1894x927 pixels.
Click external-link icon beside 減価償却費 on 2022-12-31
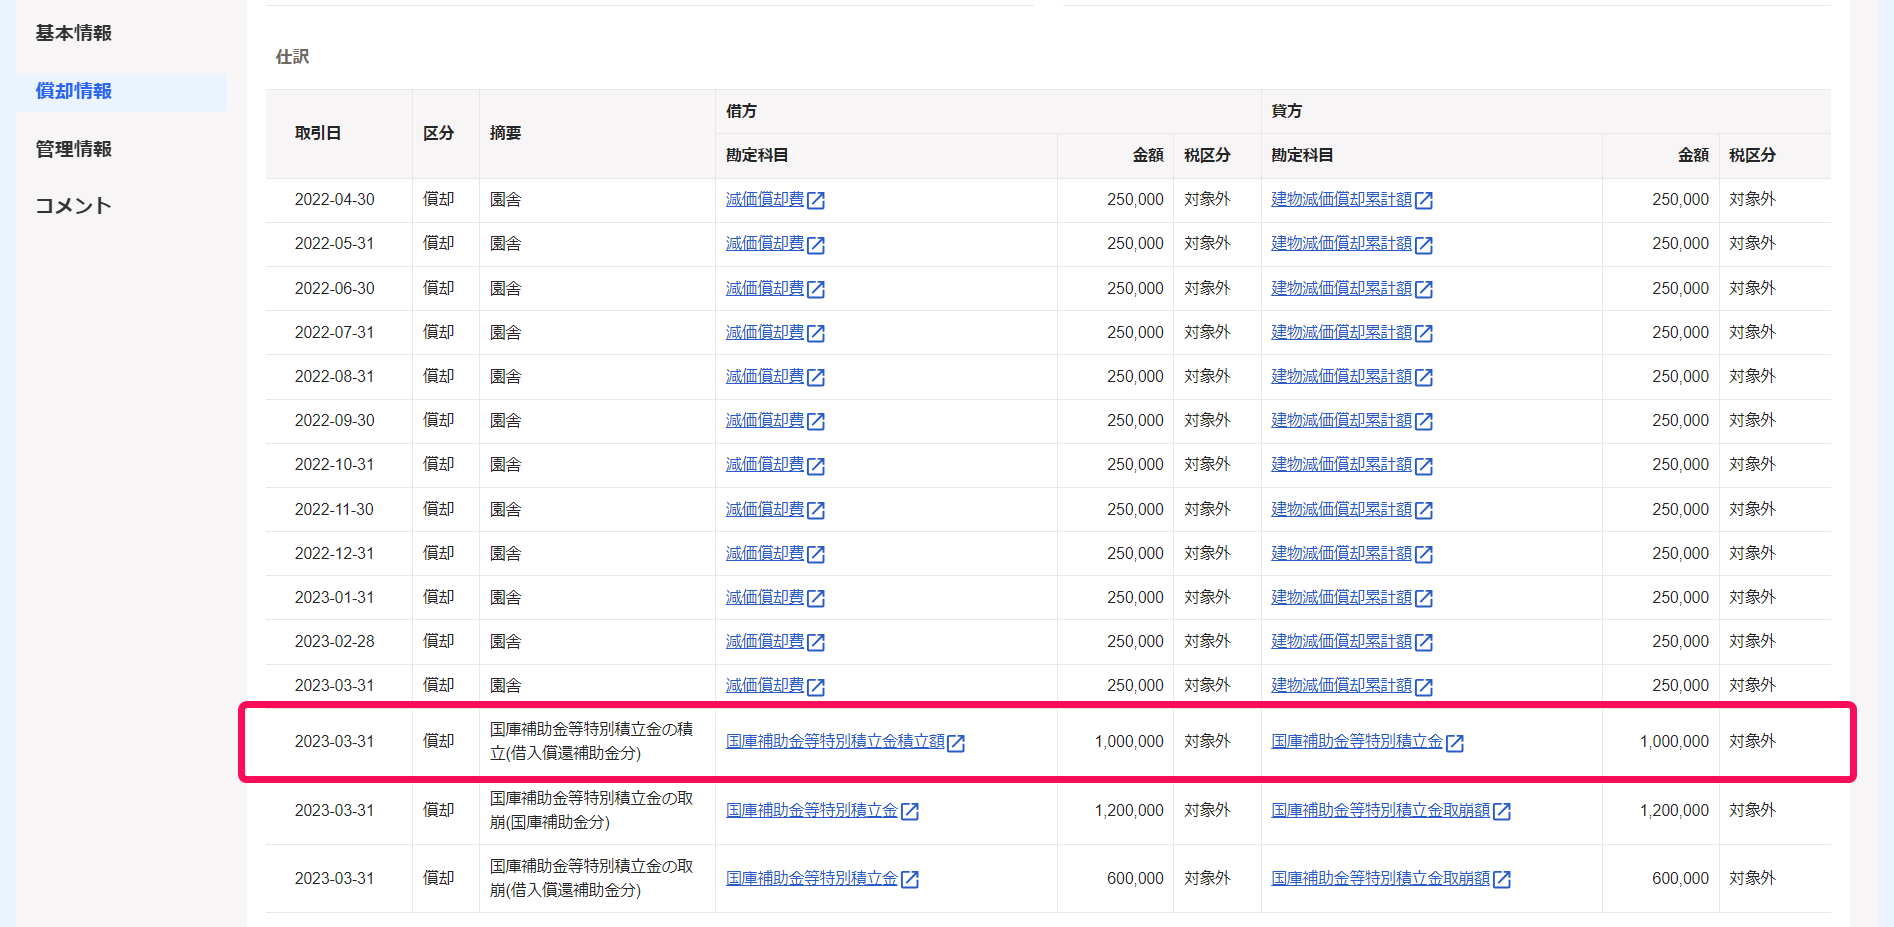click(816, 554)
